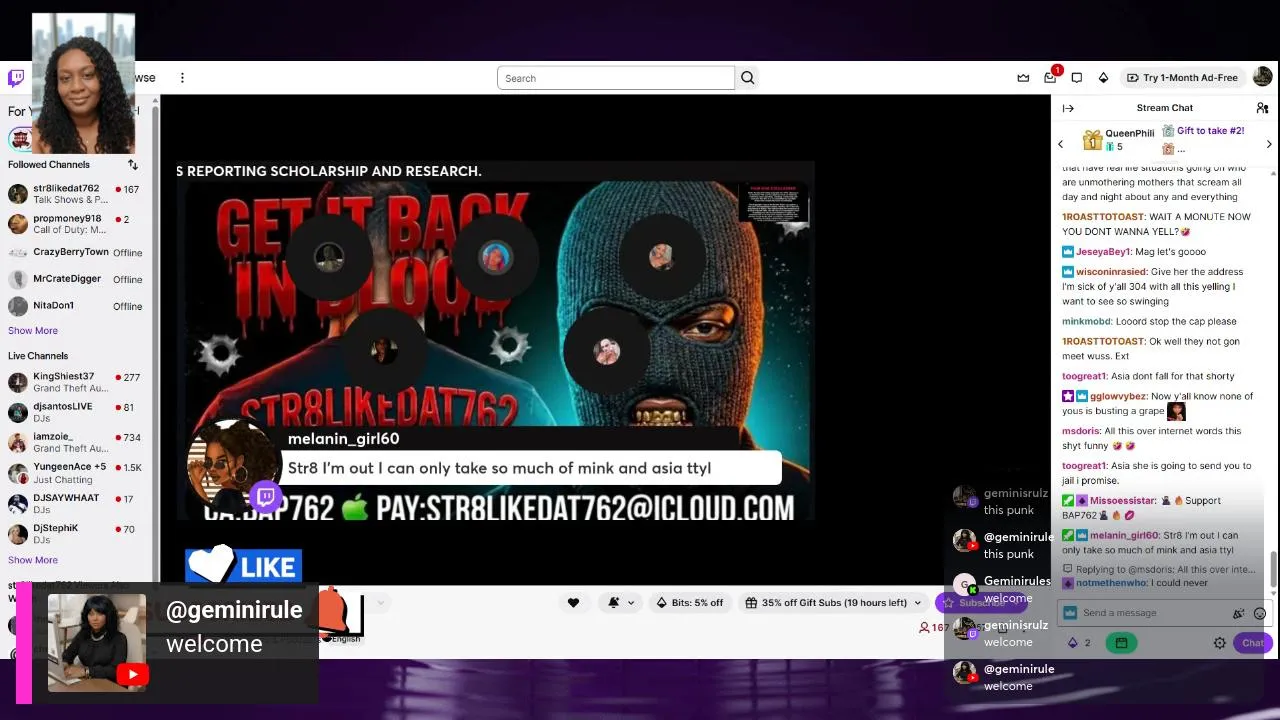The image size is (1280, 720).
Task: Click the Twitch badge on melanin_girl60 avatar
Action: click(x=266, y=496)
